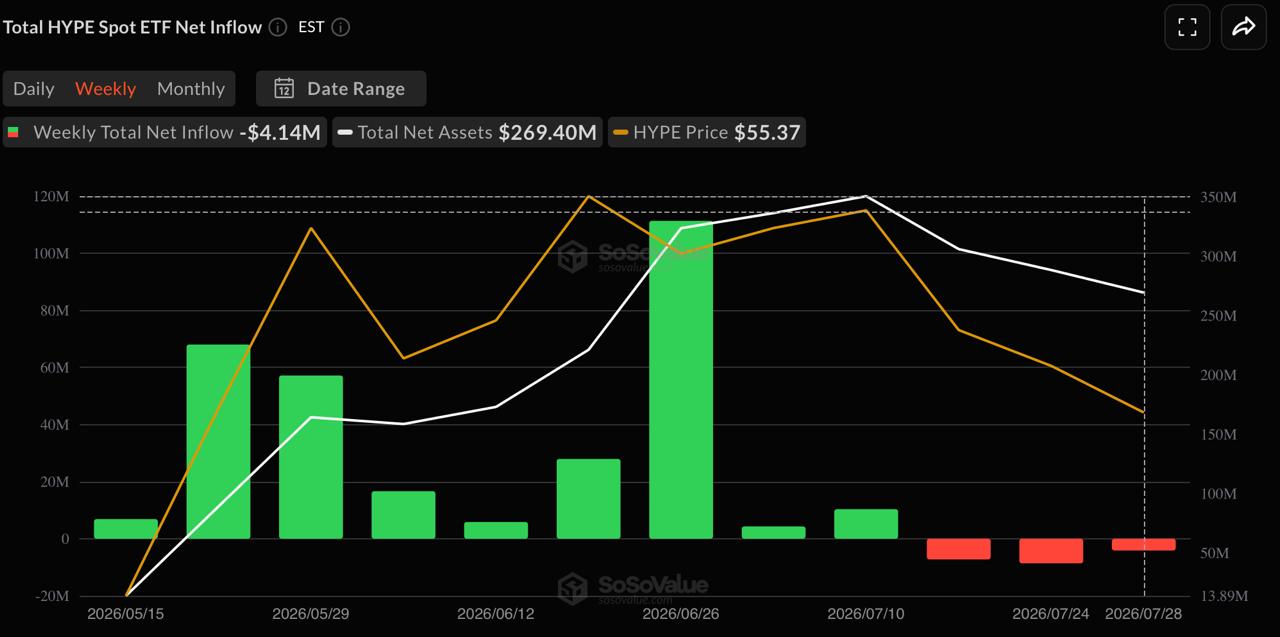Screen dimensions: 1280x637
Task: Click the green bar above 2026/07/10
Action: tap(866, 524)
